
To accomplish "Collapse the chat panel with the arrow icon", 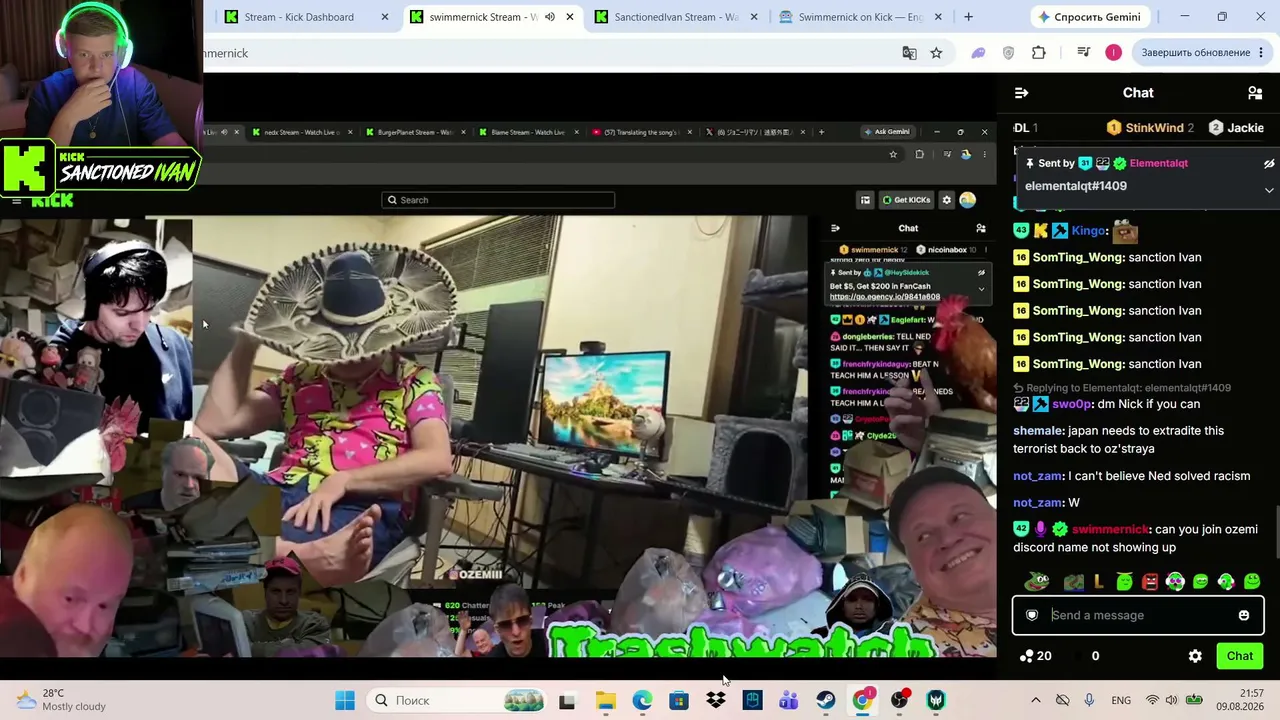I will 1021,93.
